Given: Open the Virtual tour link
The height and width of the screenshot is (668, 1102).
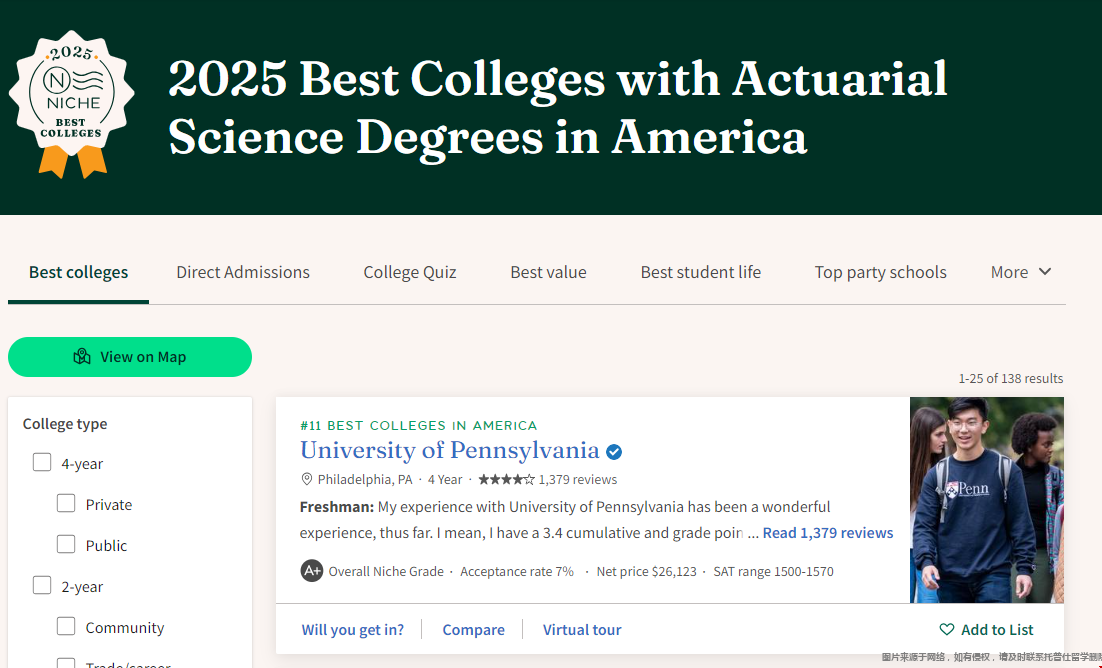Looking at the screenshot, I should 582,629.
